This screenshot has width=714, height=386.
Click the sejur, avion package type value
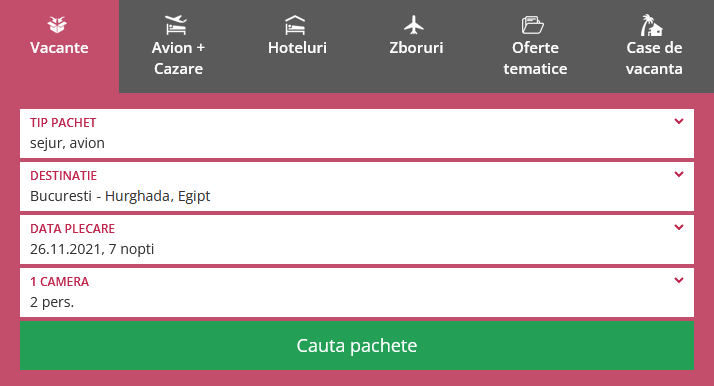coord(67,143)
